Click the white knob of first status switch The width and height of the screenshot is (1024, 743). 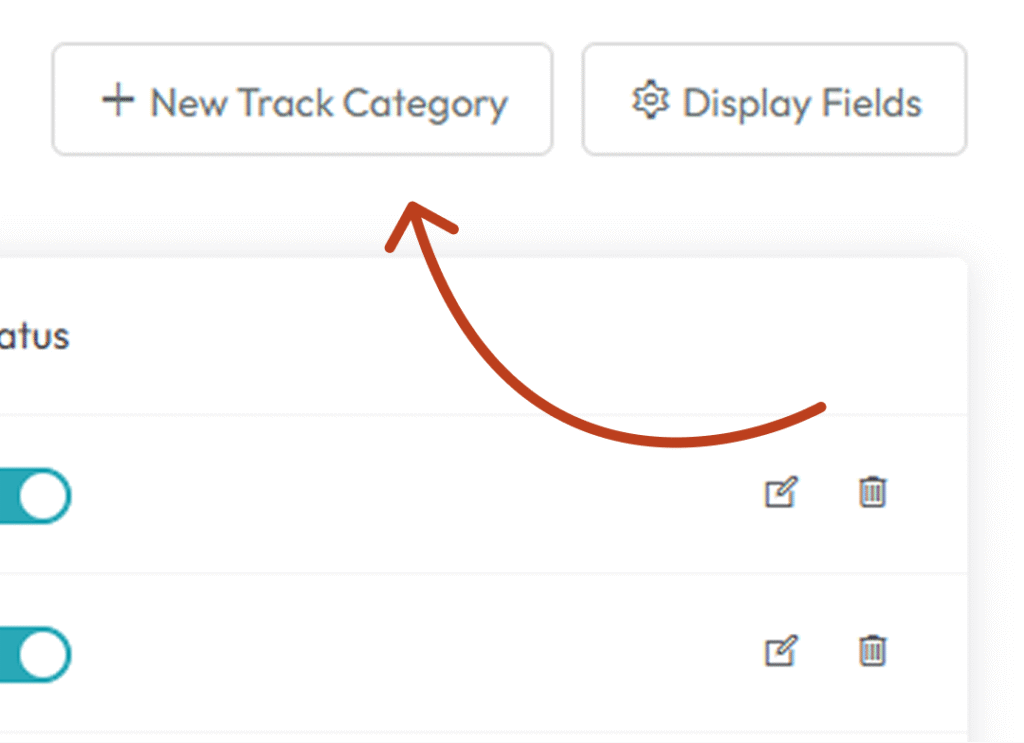coord(43,496)
